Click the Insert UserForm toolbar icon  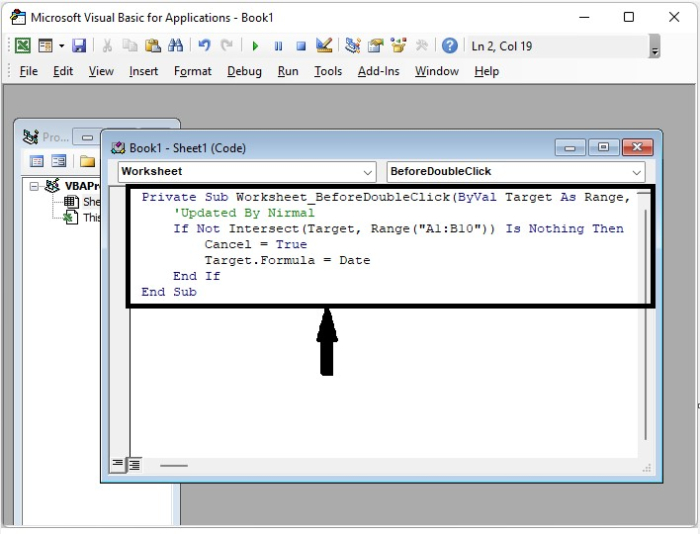[x=45, y=46]
